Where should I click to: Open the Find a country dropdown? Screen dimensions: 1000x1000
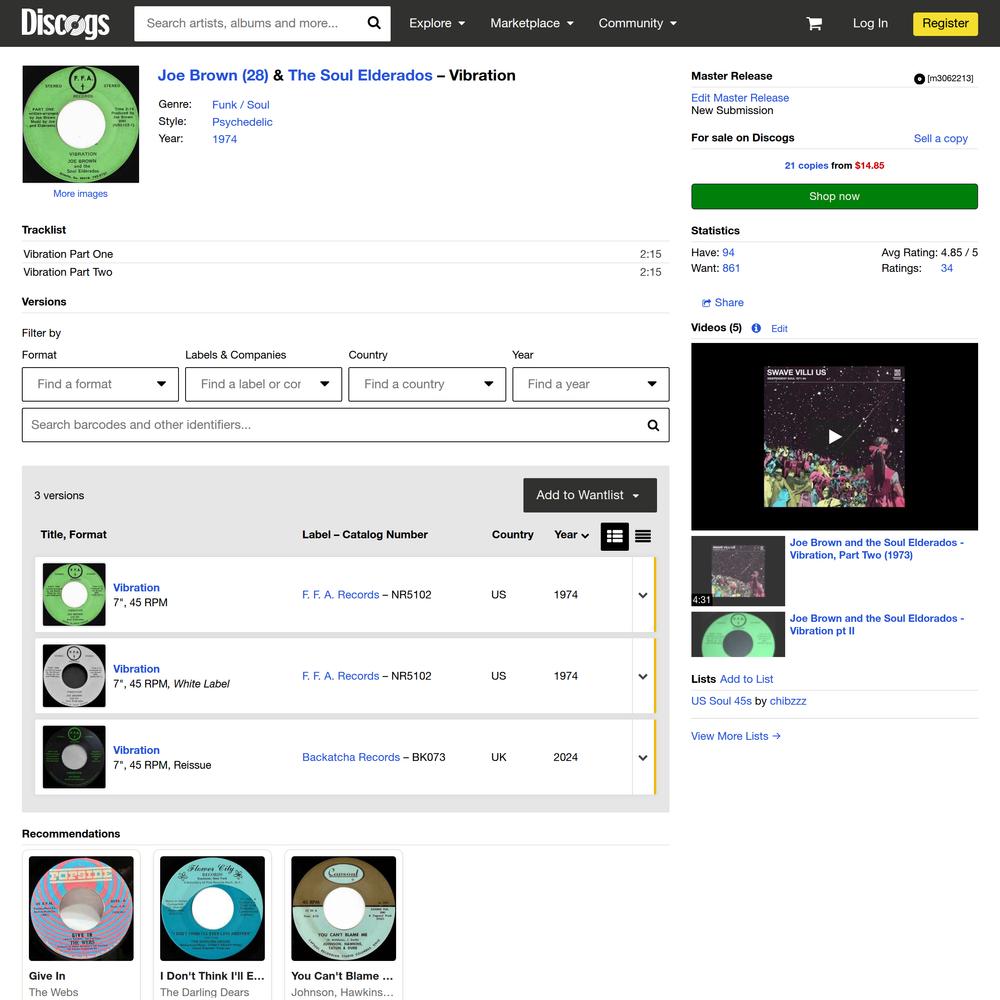[x=427, y=384]
